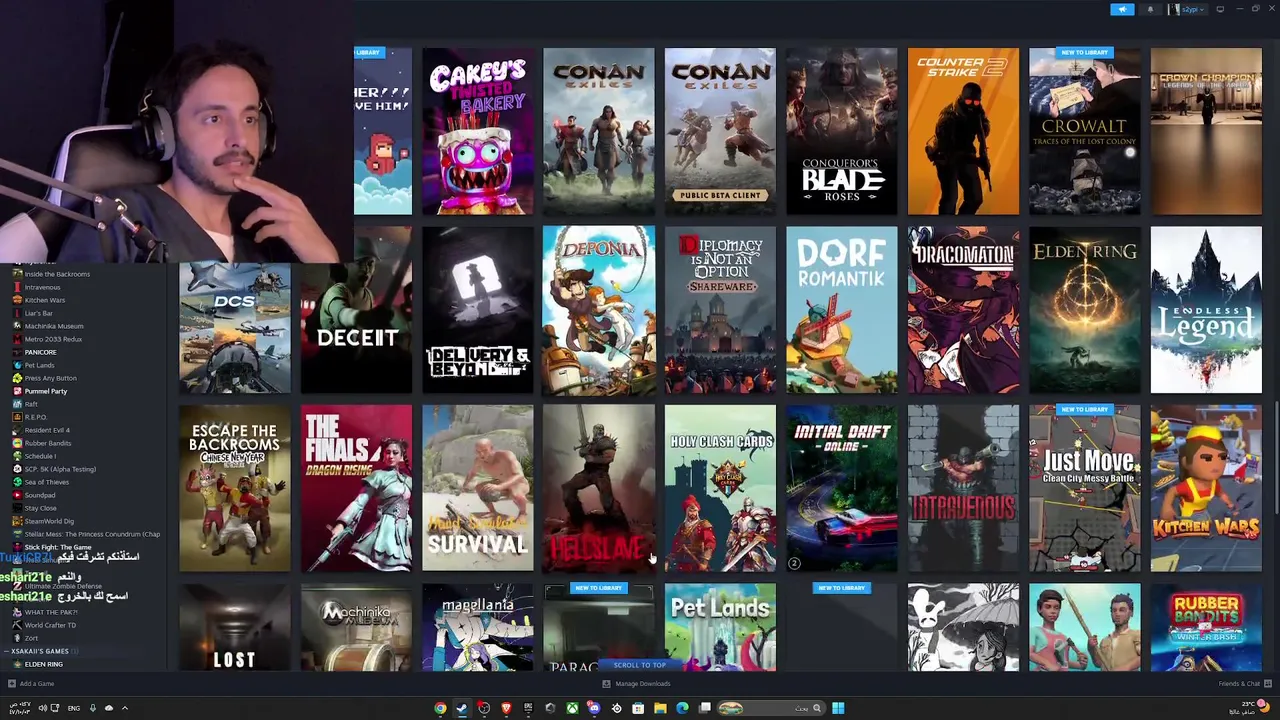Select R.E.P.O. in the library list
Image resolution: width=1280 pixels, height=720 pixels.
(x=36, y=417)
